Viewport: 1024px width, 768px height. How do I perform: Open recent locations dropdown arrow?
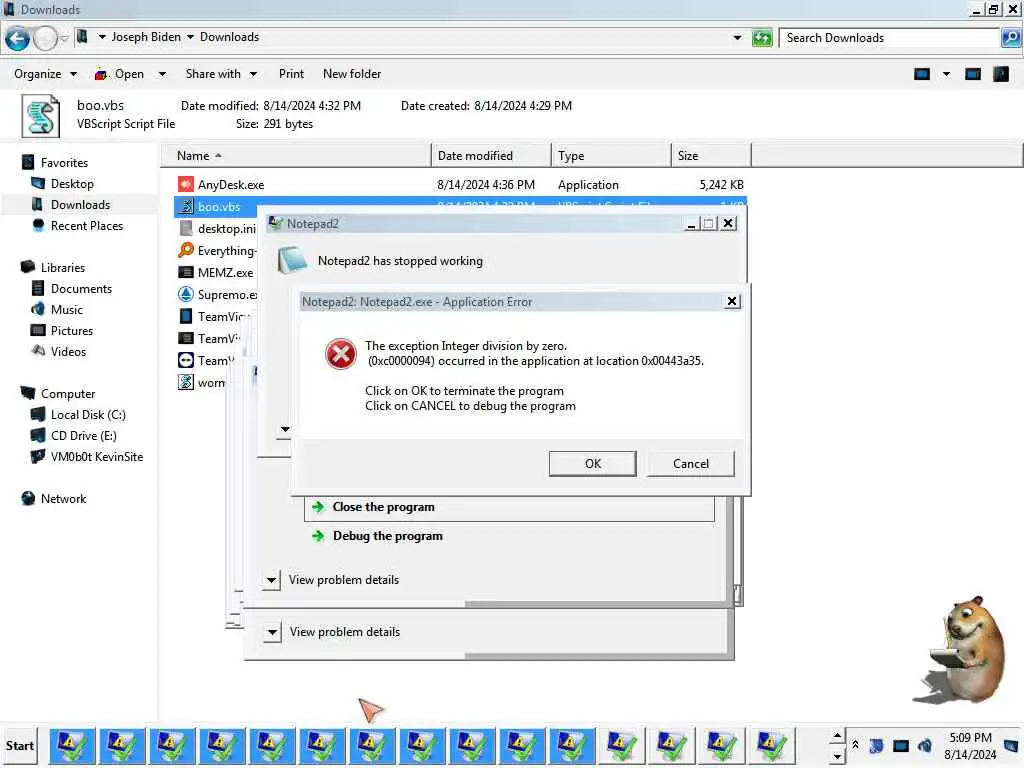64,38
